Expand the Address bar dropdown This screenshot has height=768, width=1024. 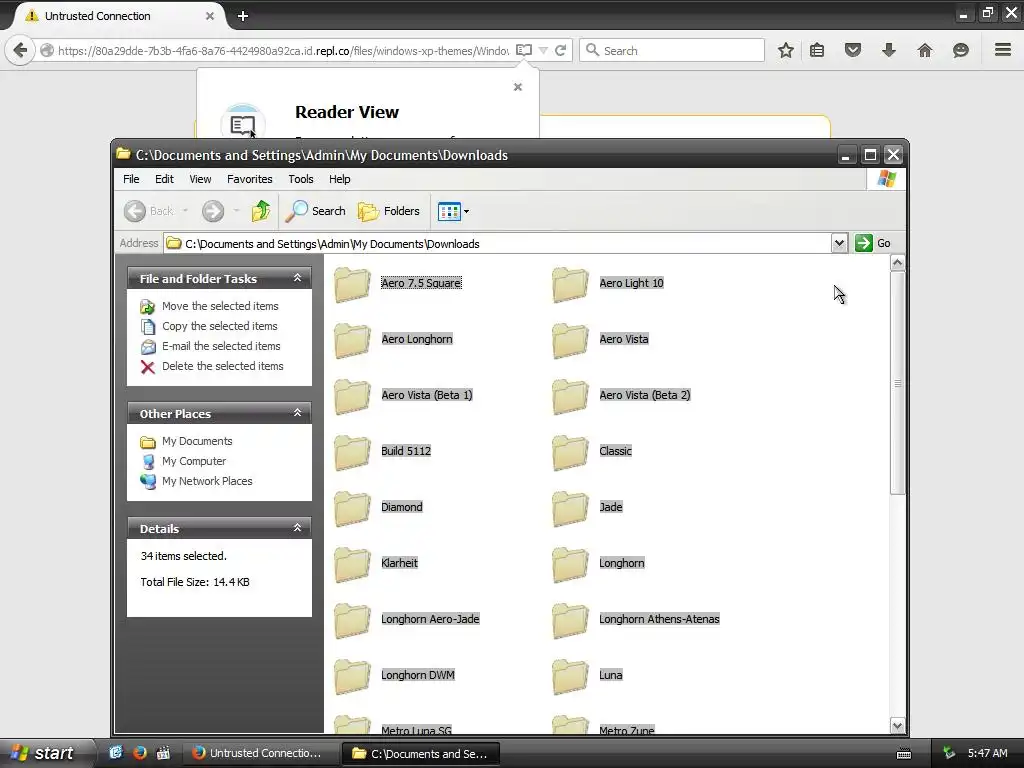coord(839,244)
